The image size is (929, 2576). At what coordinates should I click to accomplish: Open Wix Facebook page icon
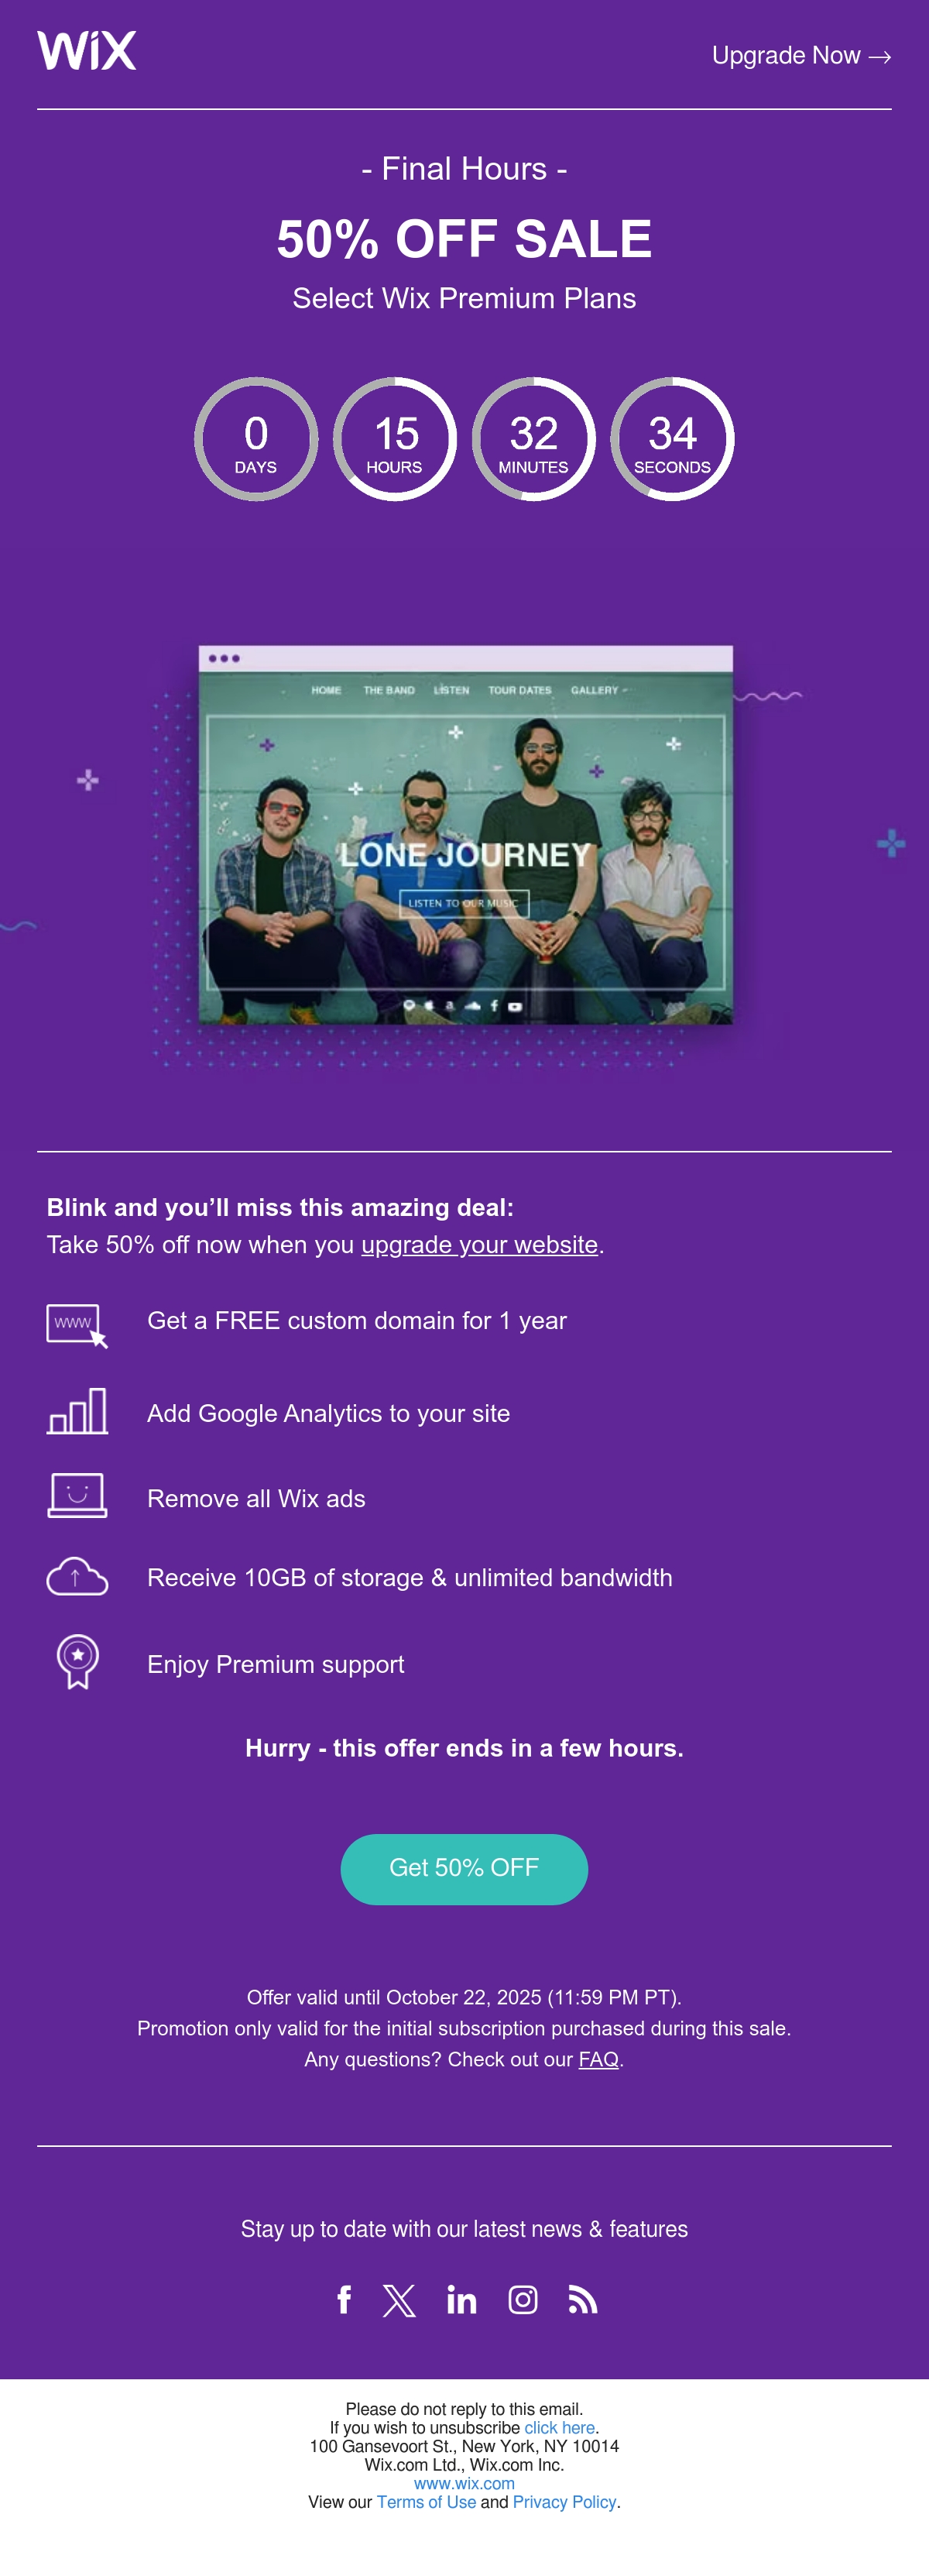coord(344,2300)
